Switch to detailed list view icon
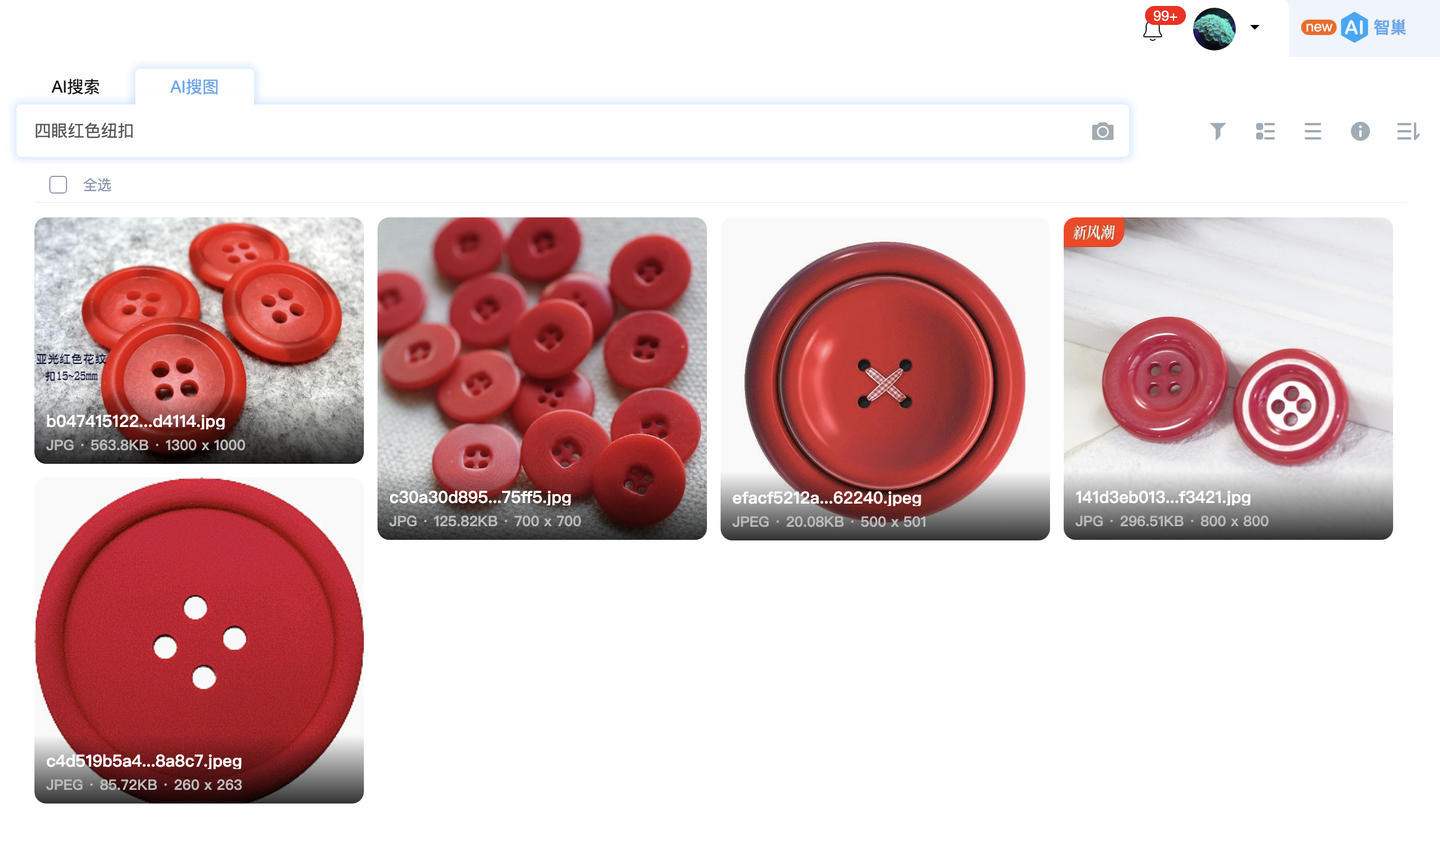Screen dimensions: 1440x854 point(1265,131)
